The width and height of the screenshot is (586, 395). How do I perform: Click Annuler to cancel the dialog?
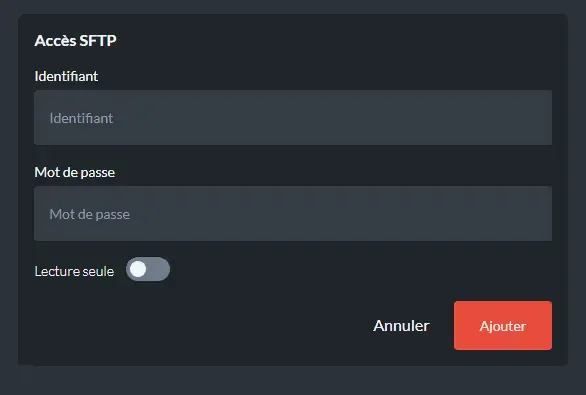[401, 325]
